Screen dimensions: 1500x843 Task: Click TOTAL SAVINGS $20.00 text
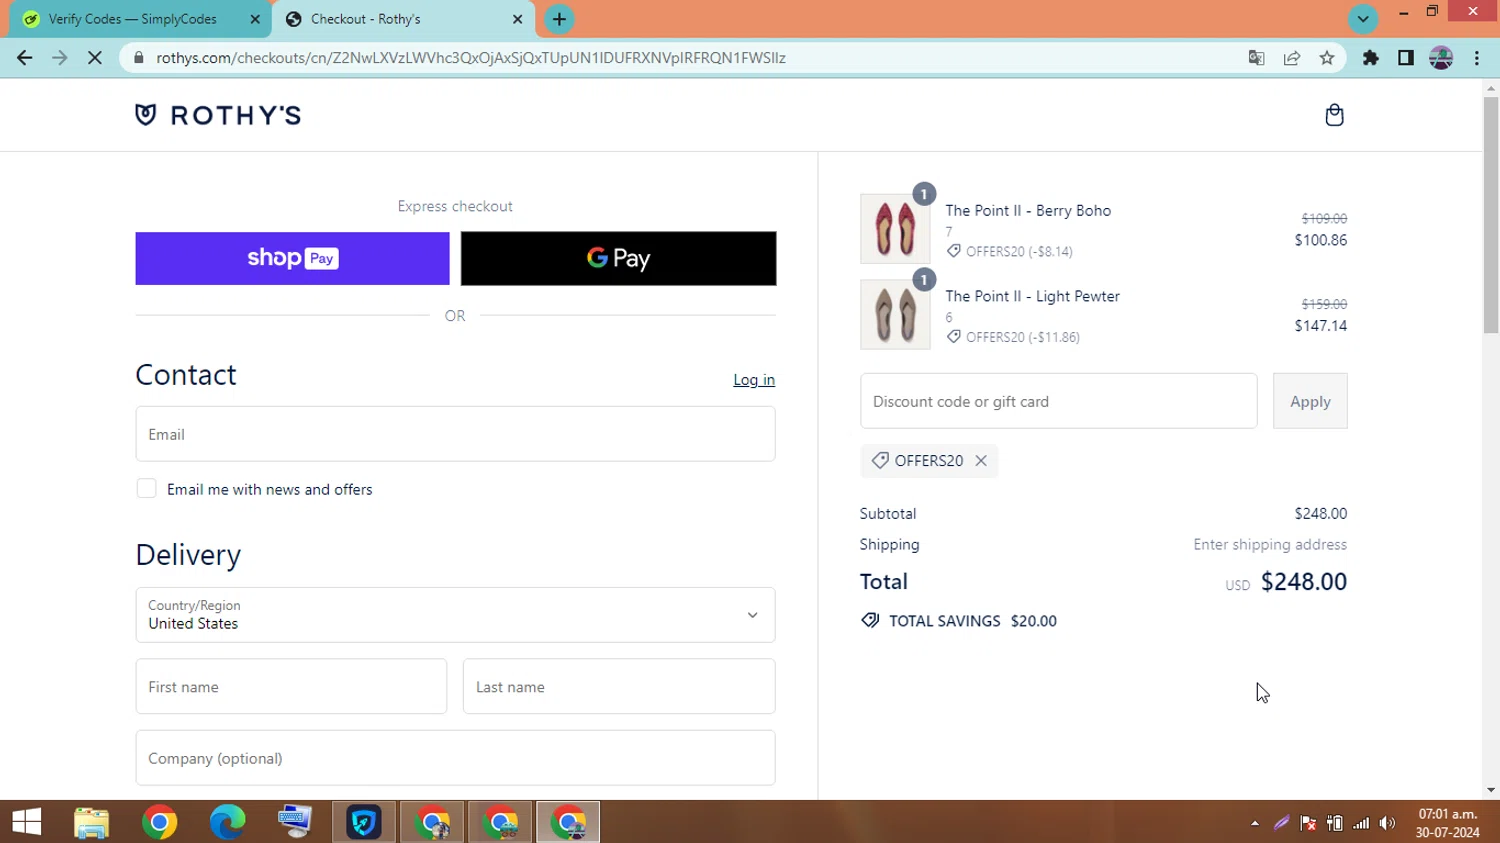click(x=972, y=621)
